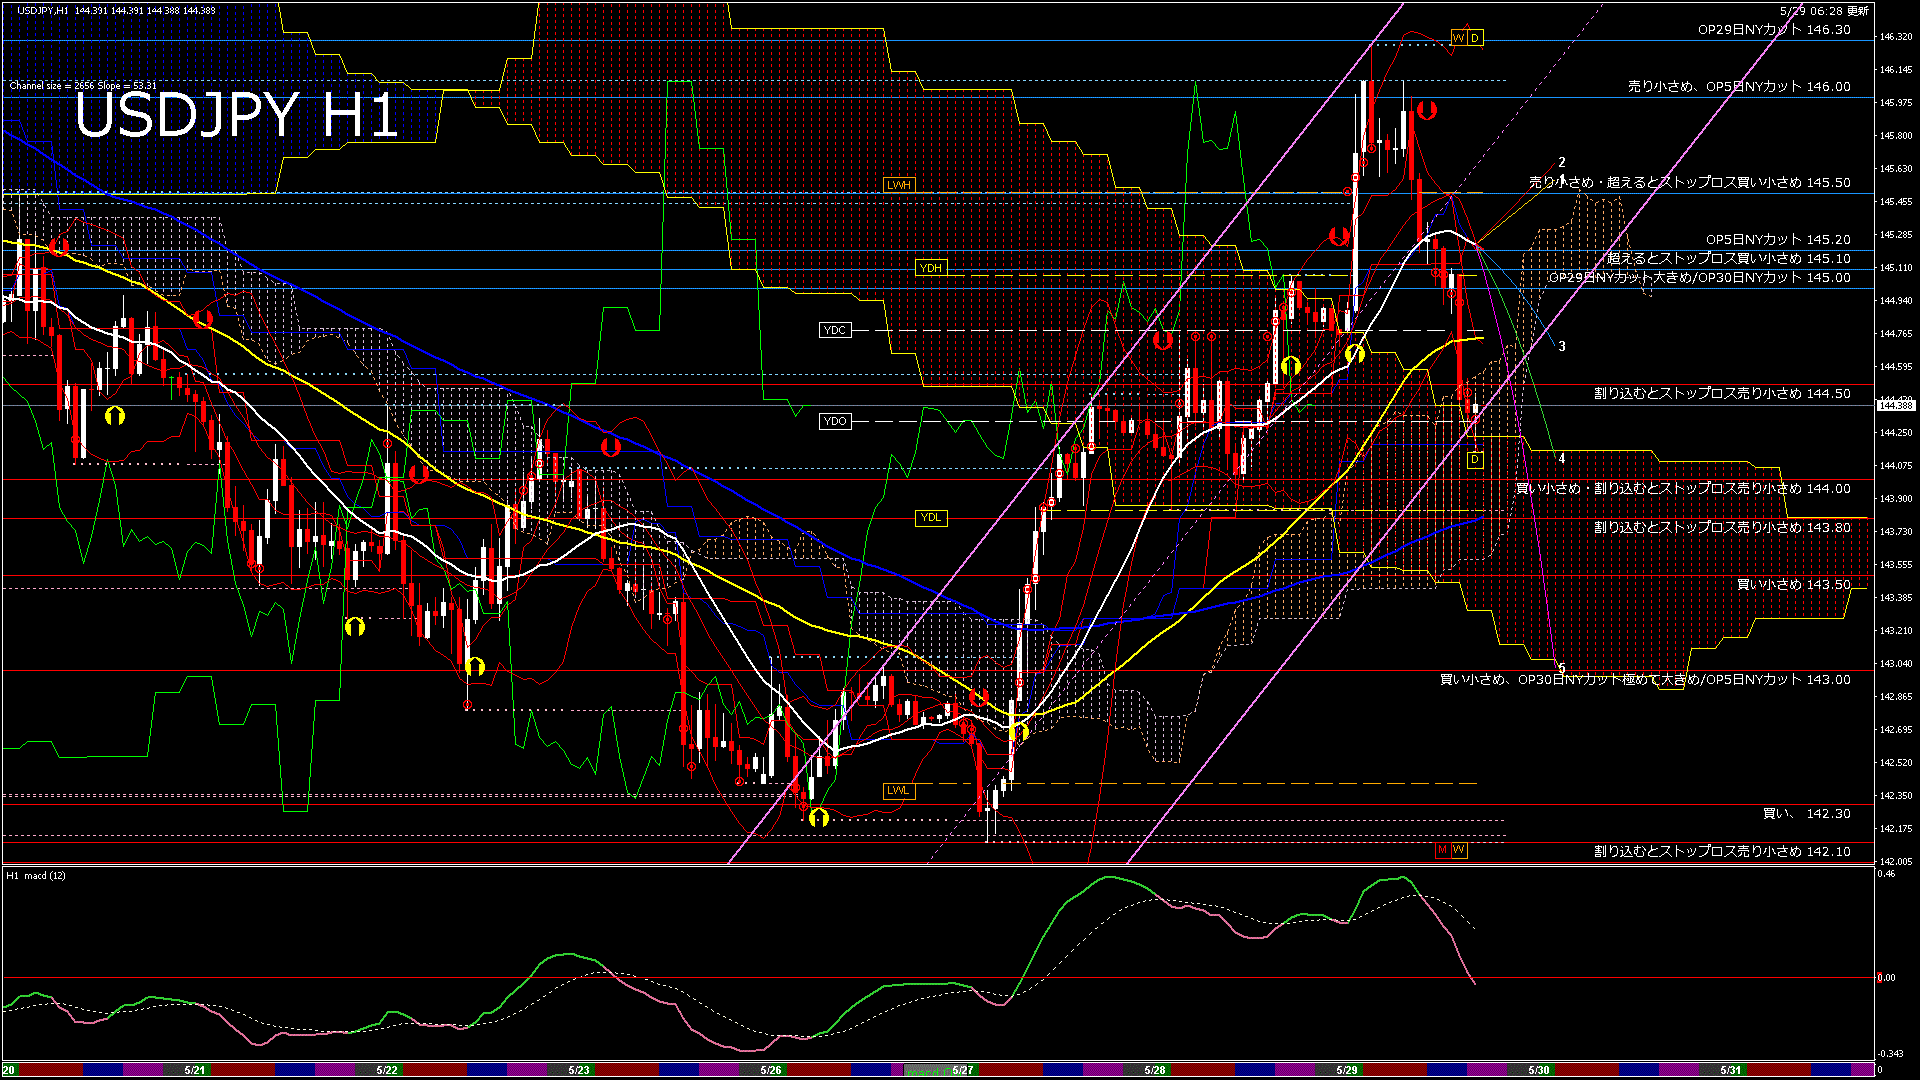
Task: Click the OP29日NYカット 146.30 annotation
Action: pyautogui.click(x=1774, y=30)
